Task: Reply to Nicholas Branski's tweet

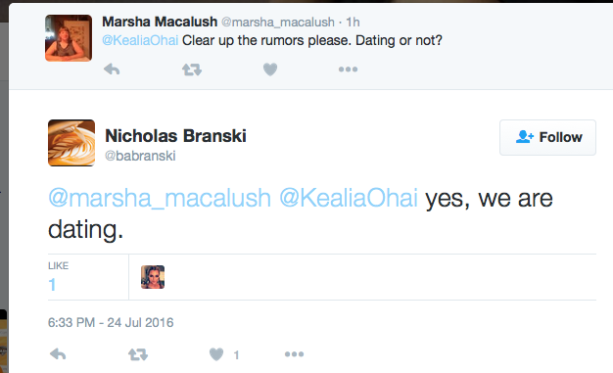Action: [58, 354]
